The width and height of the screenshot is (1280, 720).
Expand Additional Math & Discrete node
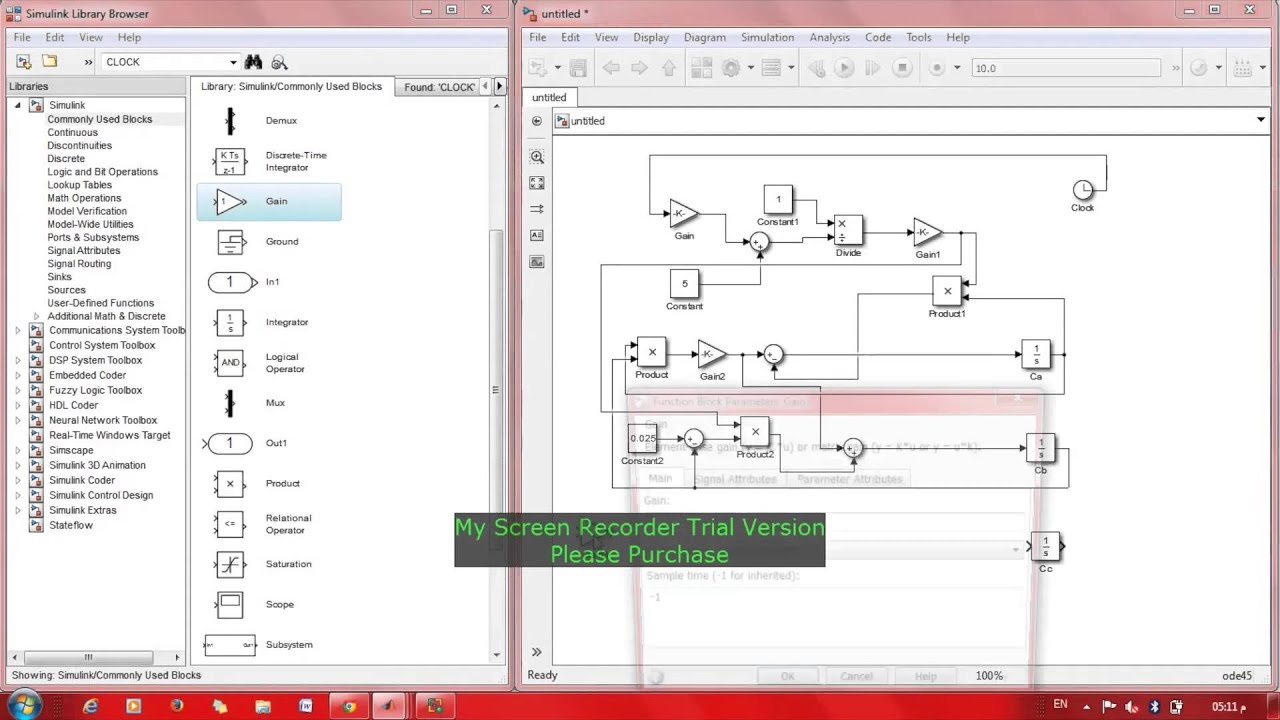click(37, 316)
